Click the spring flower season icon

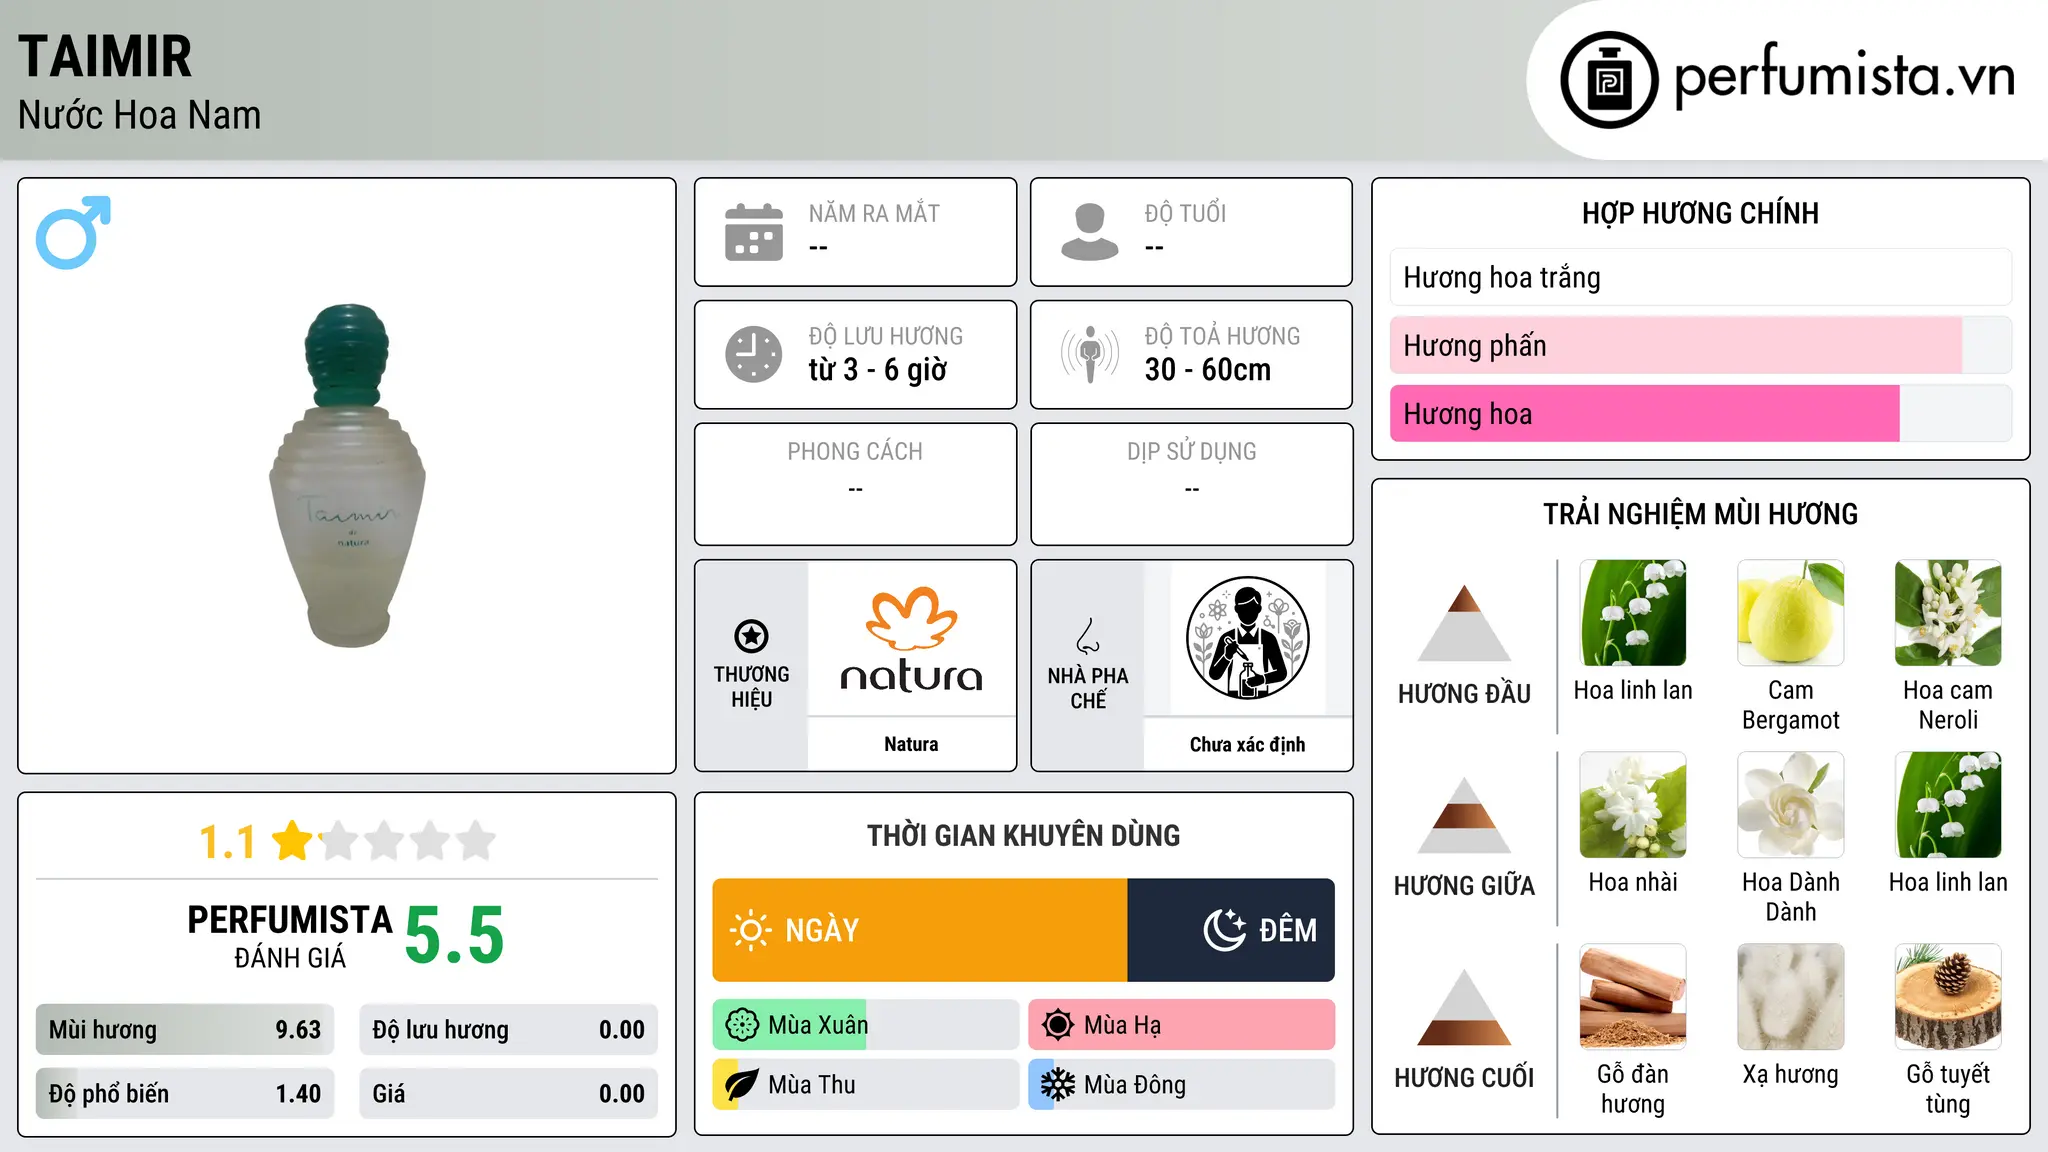coord(742,1025)
